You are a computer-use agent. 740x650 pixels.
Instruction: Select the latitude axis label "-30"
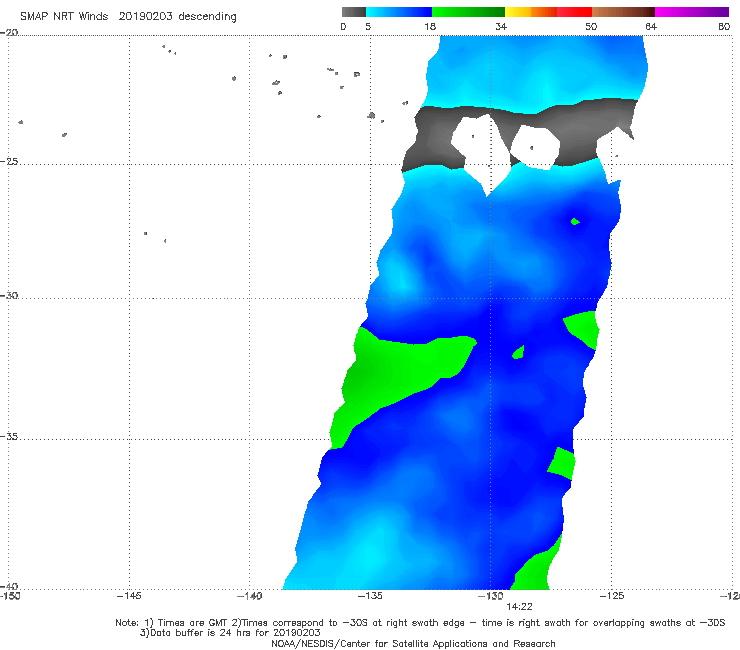[x=9, y=295]
